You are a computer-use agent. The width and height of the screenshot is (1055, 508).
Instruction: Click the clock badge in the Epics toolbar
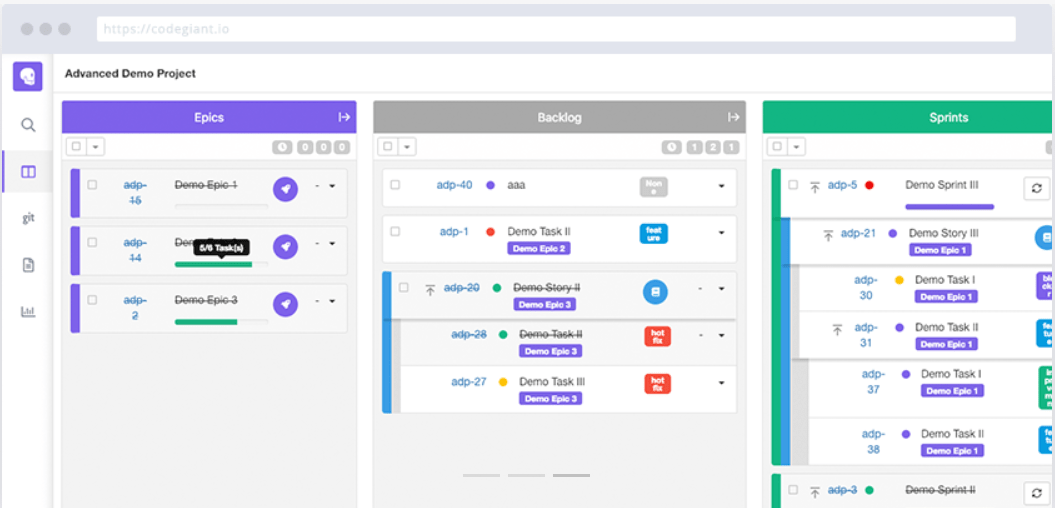(283, 147)
